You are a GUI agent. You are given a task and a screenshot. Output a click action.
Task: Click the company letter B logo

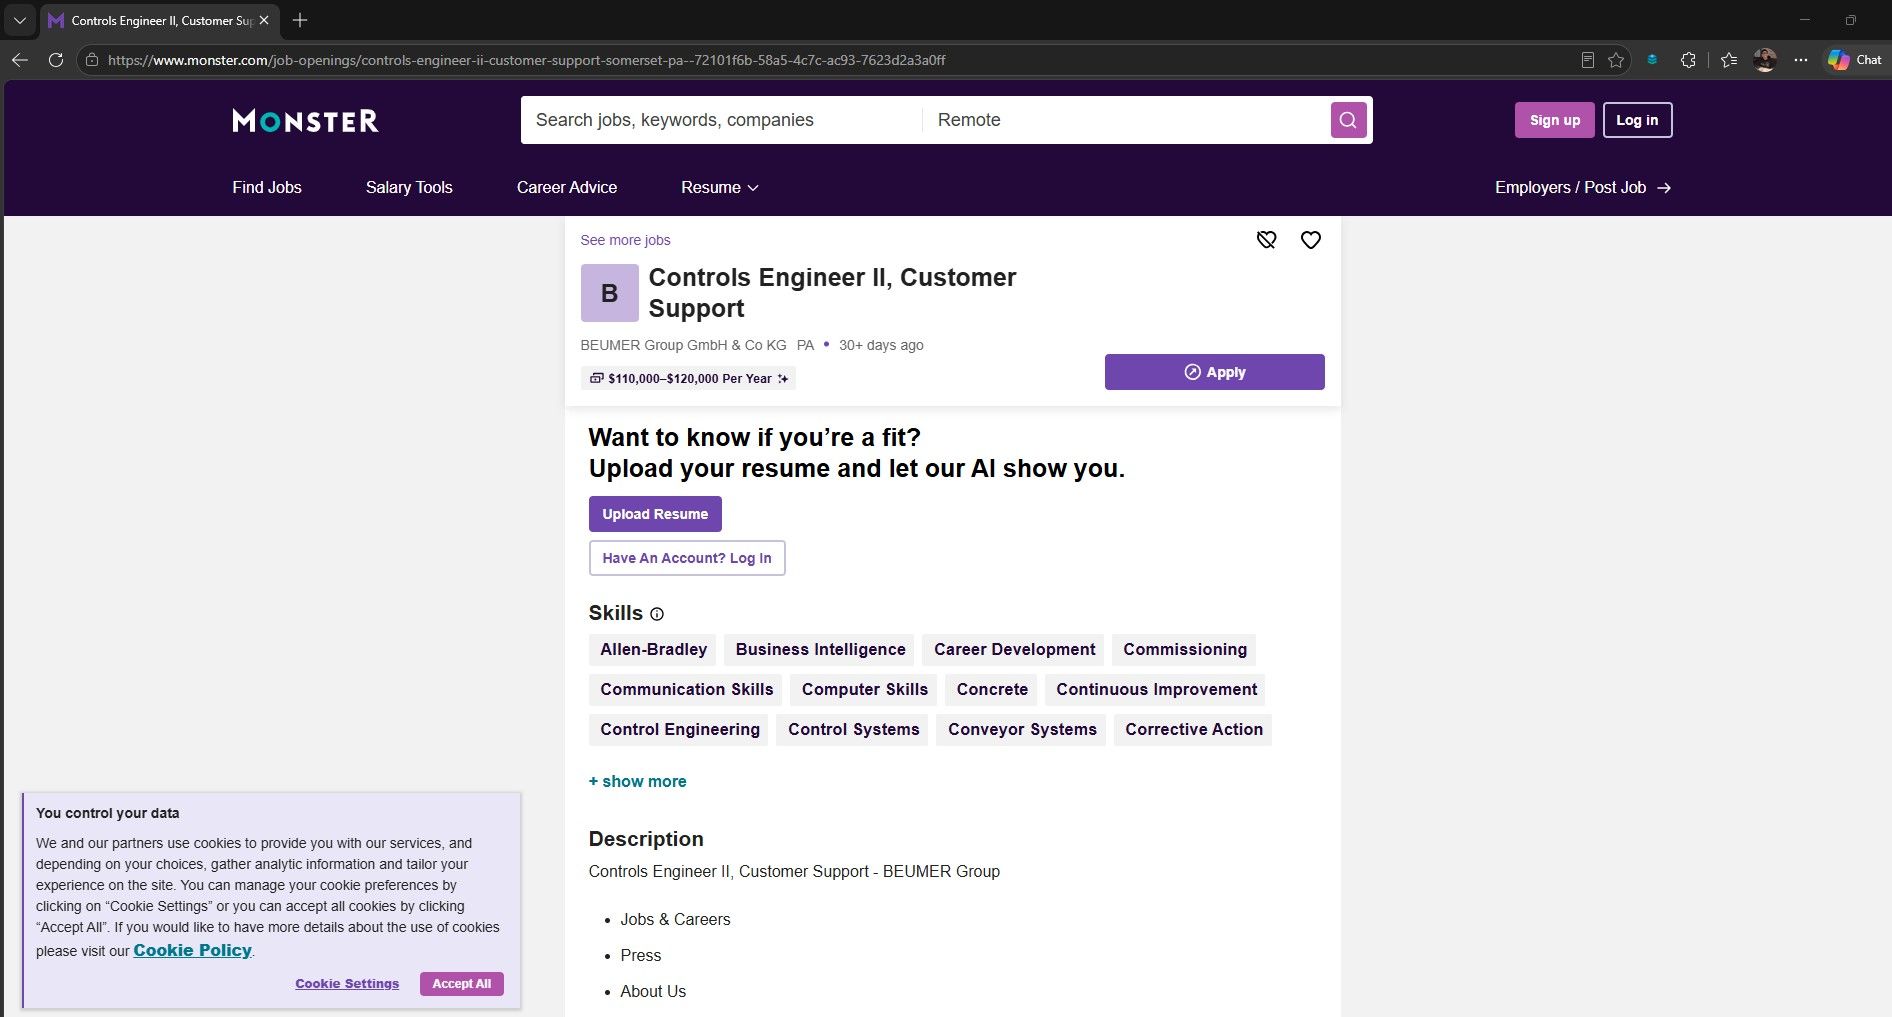coord(609,293)
